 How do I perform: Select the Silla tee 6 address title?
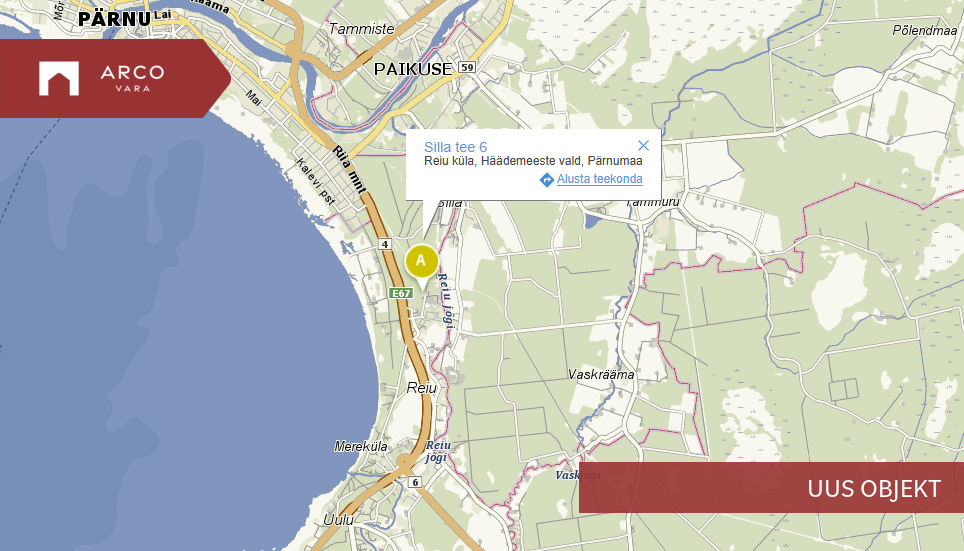[456, 147]
